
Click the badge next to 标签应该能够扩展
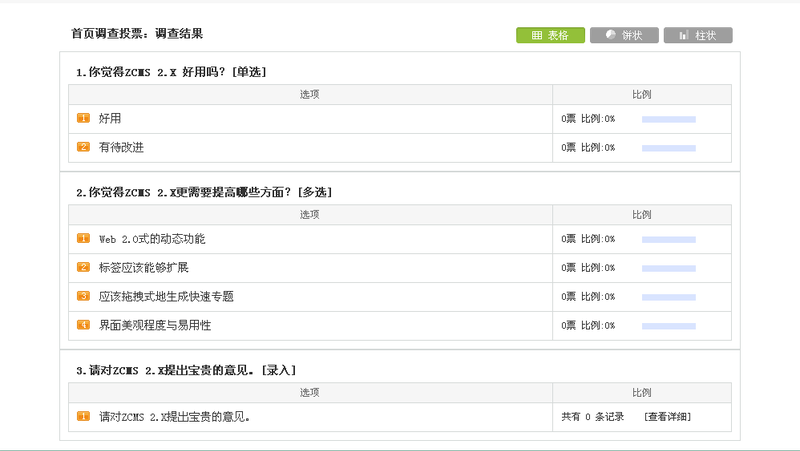point(84,267)
